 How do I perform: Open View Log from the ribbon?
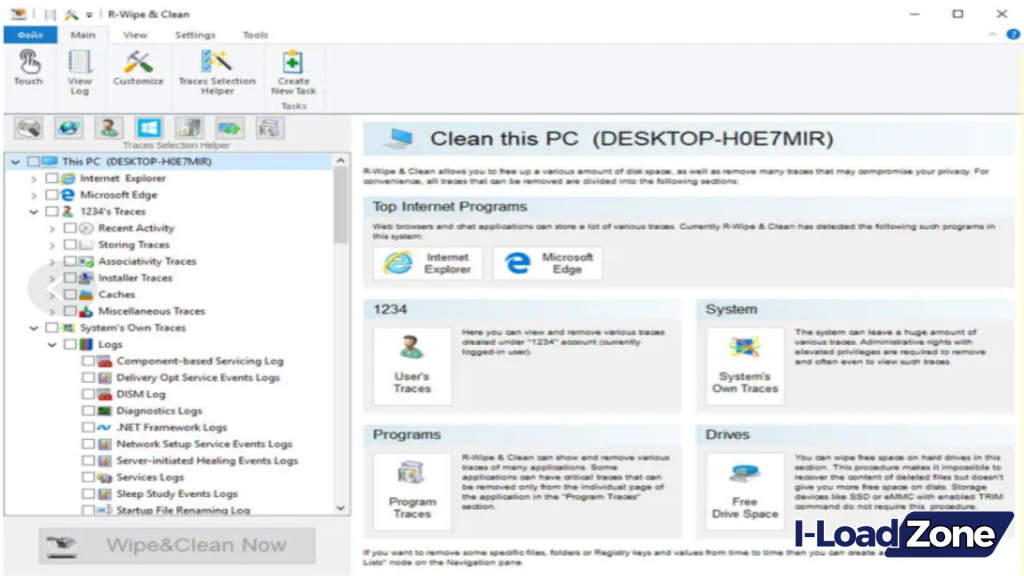pos(79,73)
